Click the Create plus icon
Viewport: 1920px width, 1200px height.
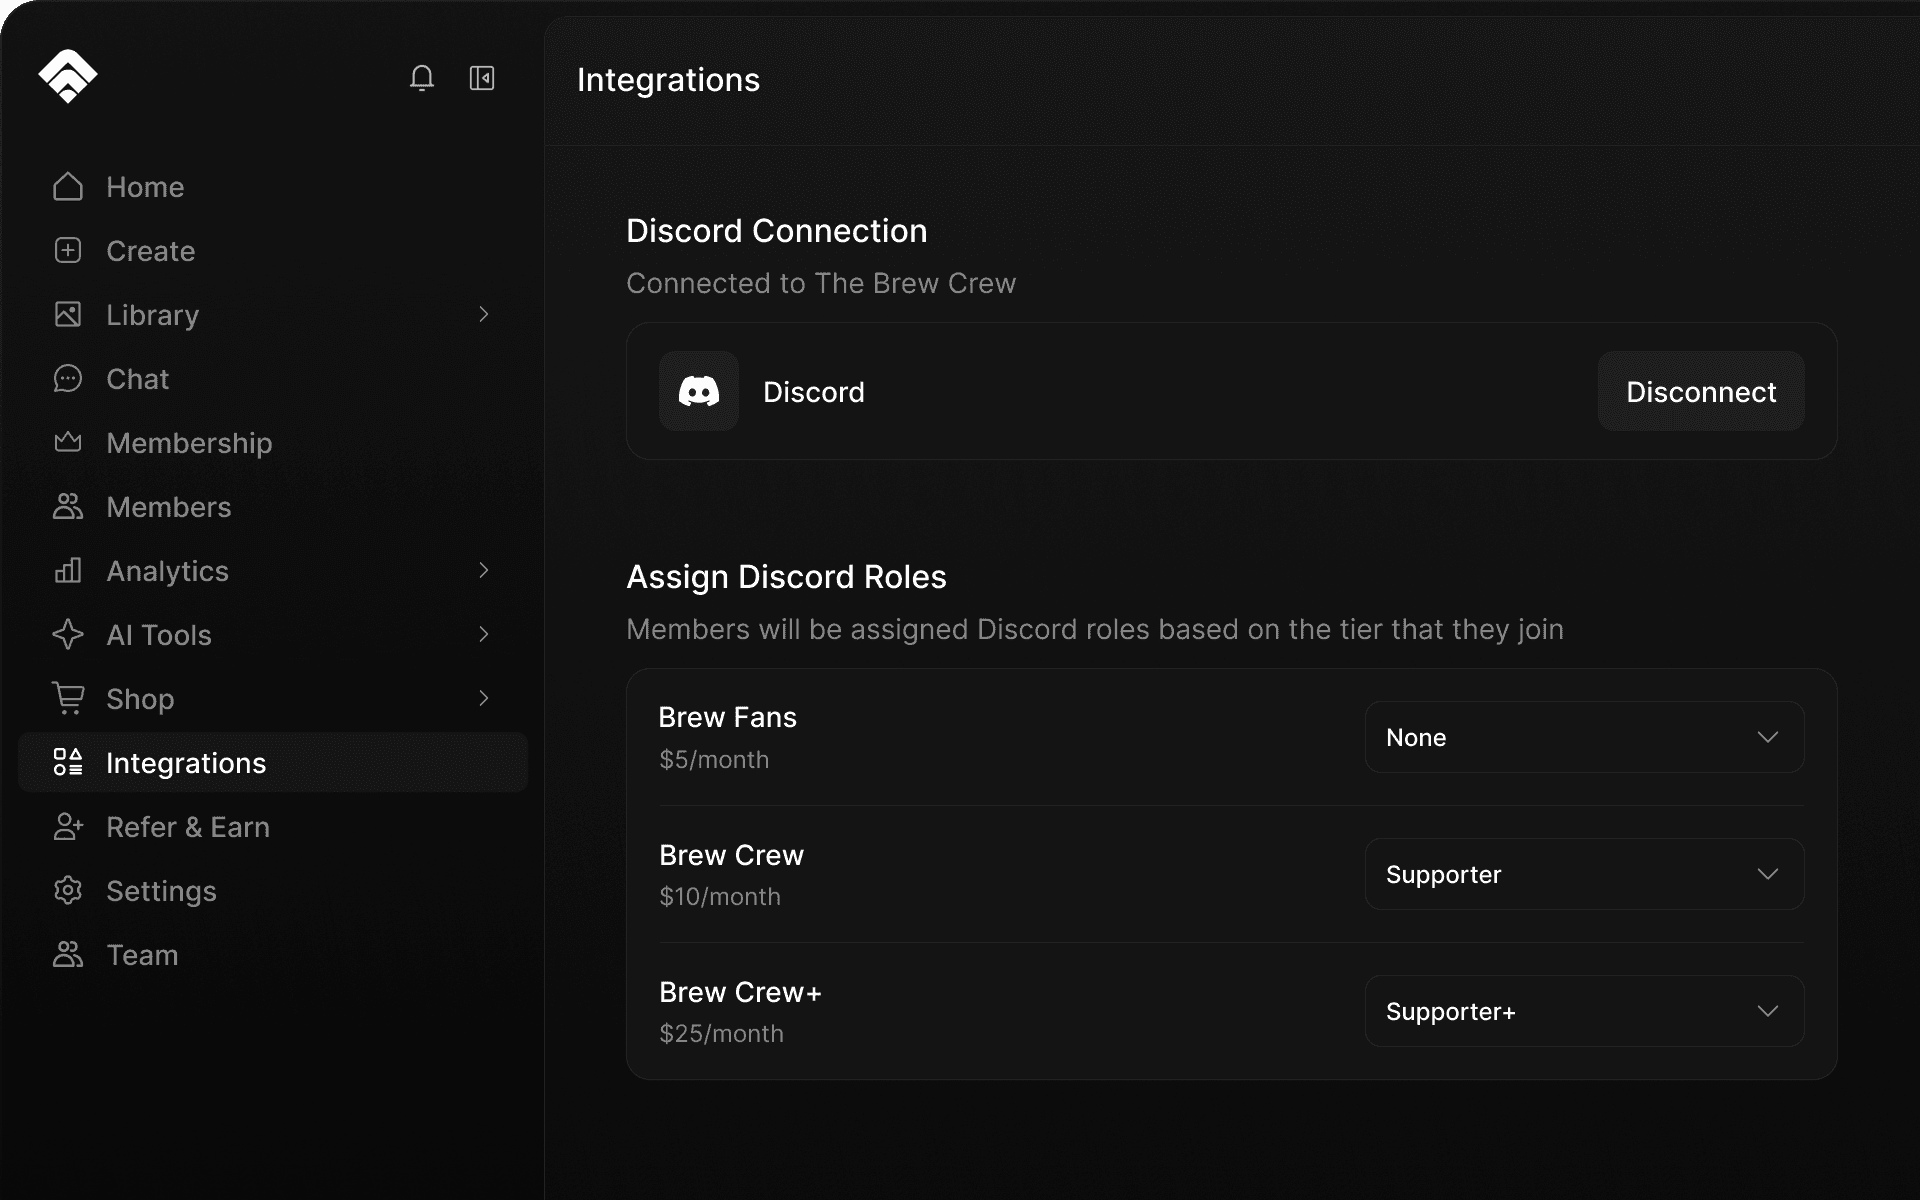(68, 251)
